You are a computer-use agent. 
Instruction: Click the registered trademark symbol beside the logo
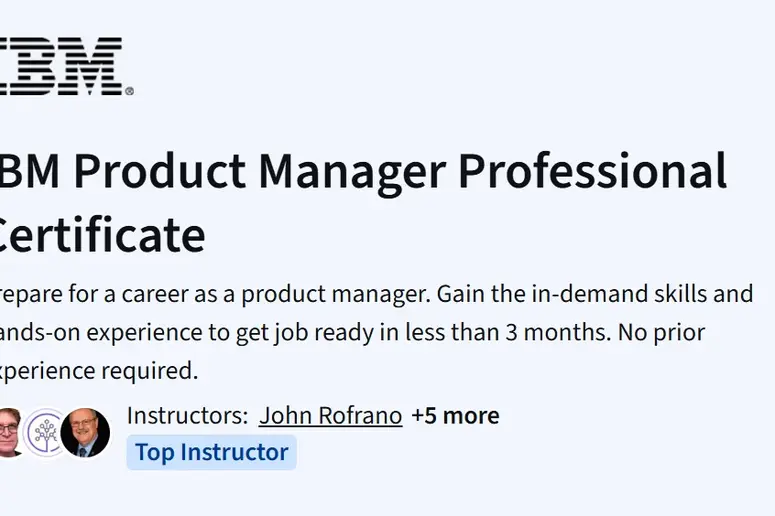pos(129,91)
